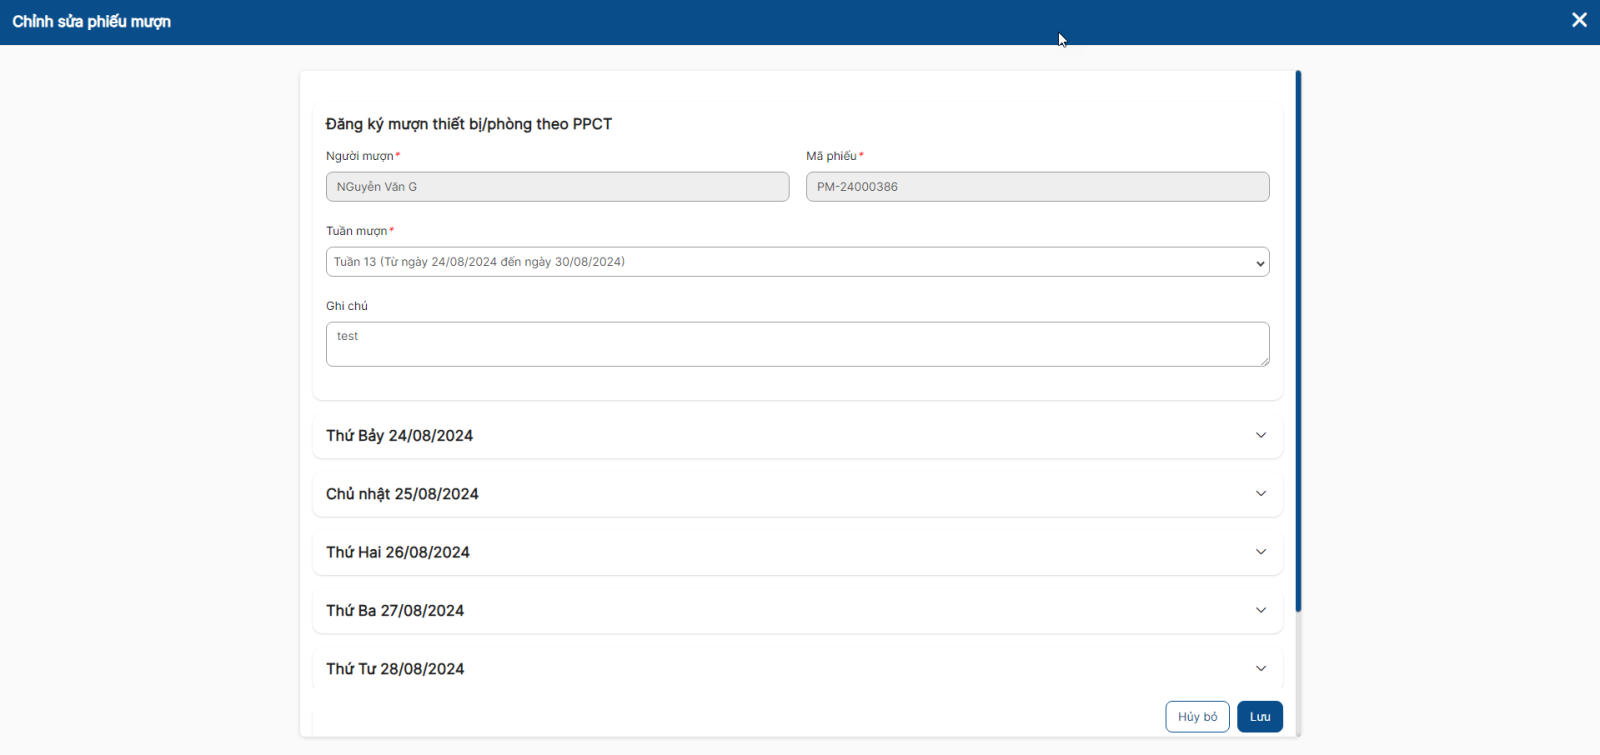1600x755 pixels.
Task: Expand chevron for Thứ Ba 27/08/2024
Action: (x=1261, y=610)
